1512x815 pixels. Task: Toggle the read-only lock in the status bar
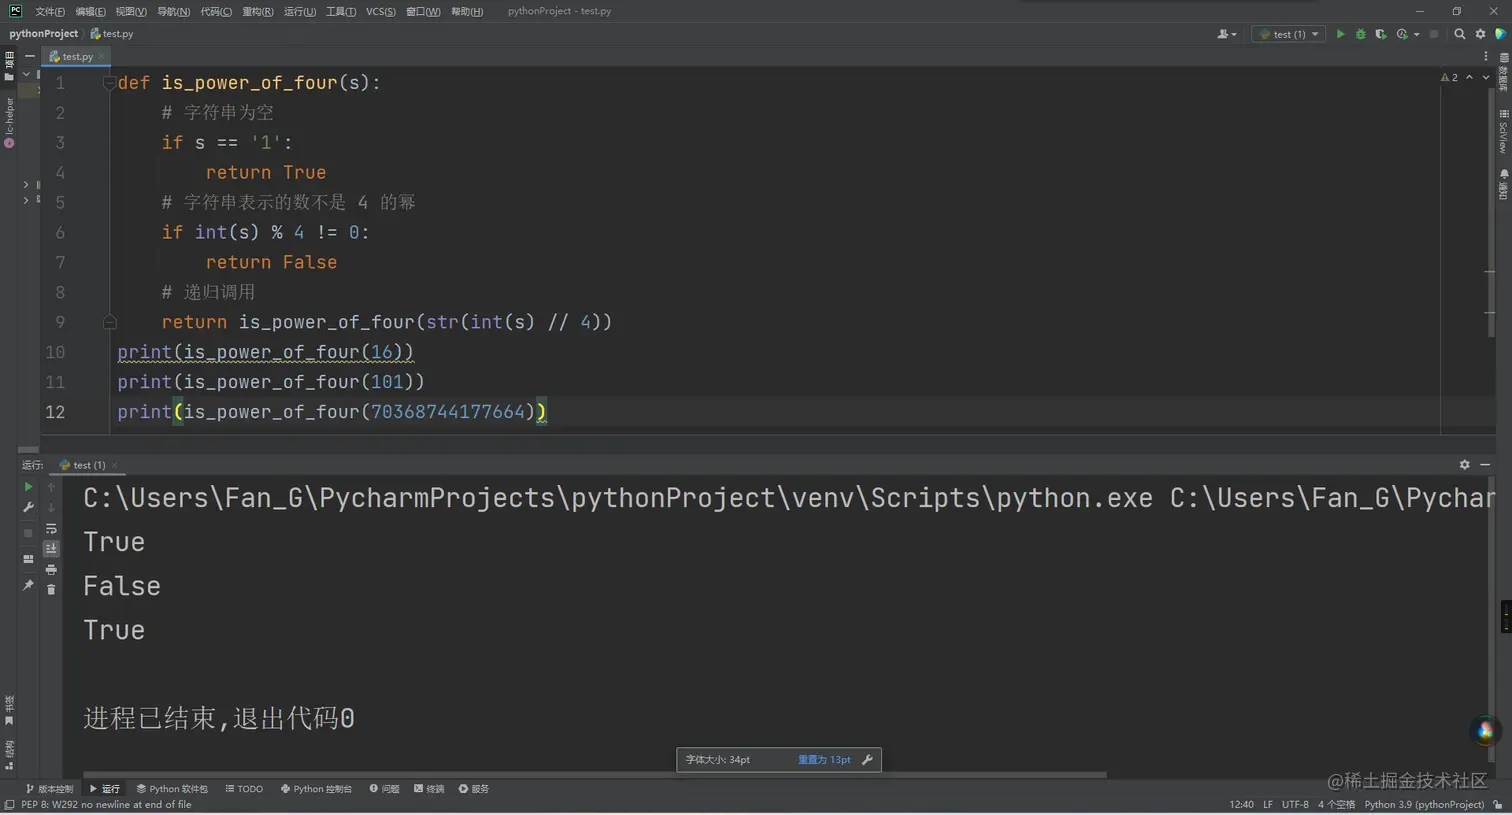pyautogui.click(x=1498, y=805)
